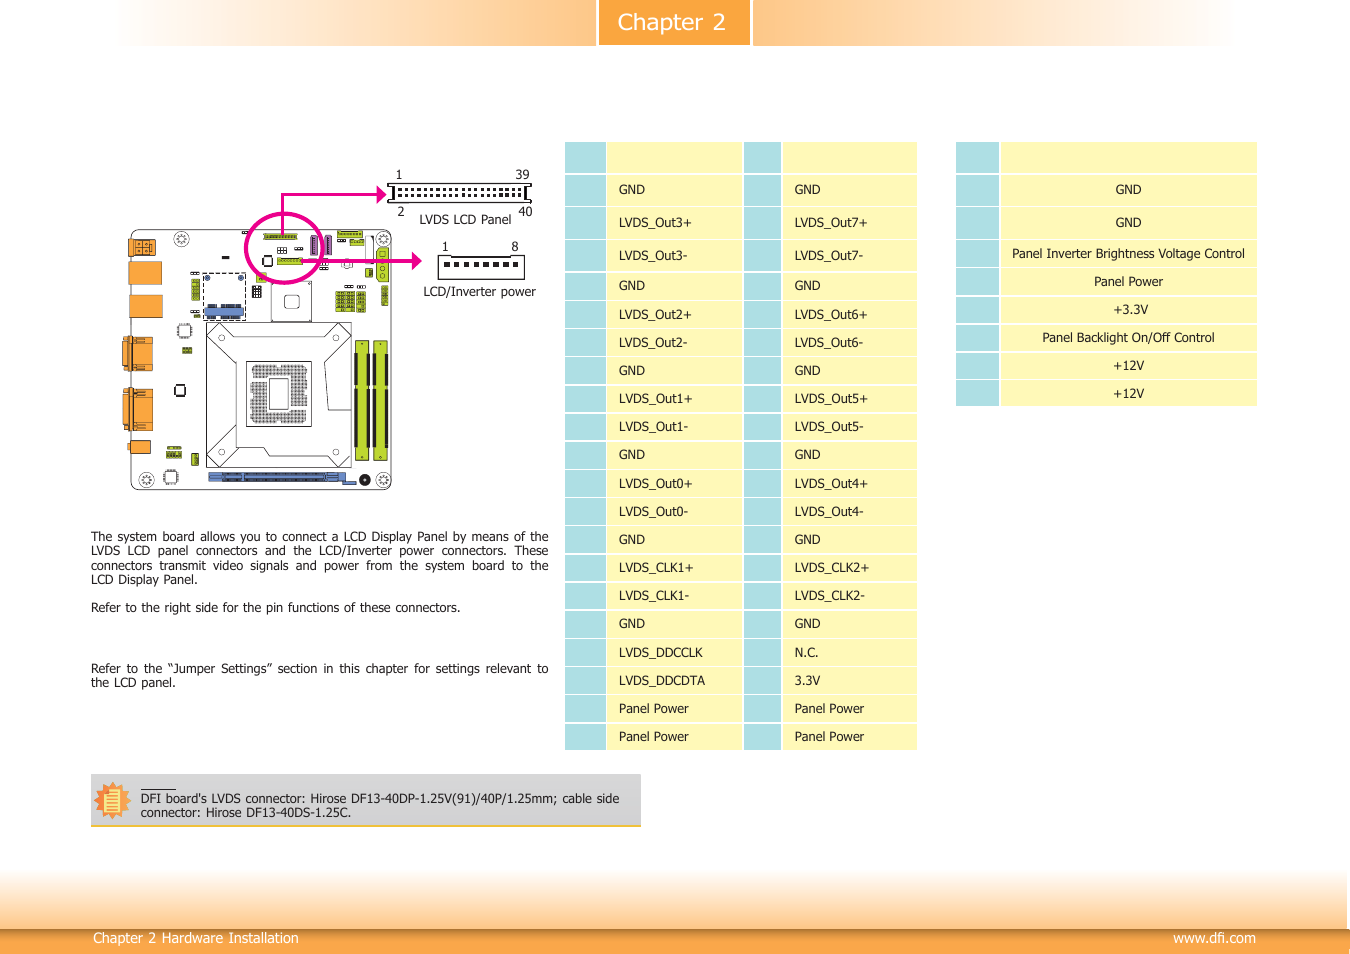Select the LVDS_Out5+ table cell
The height and width of the screenshot is (954, 1350).
pos(849,399)
